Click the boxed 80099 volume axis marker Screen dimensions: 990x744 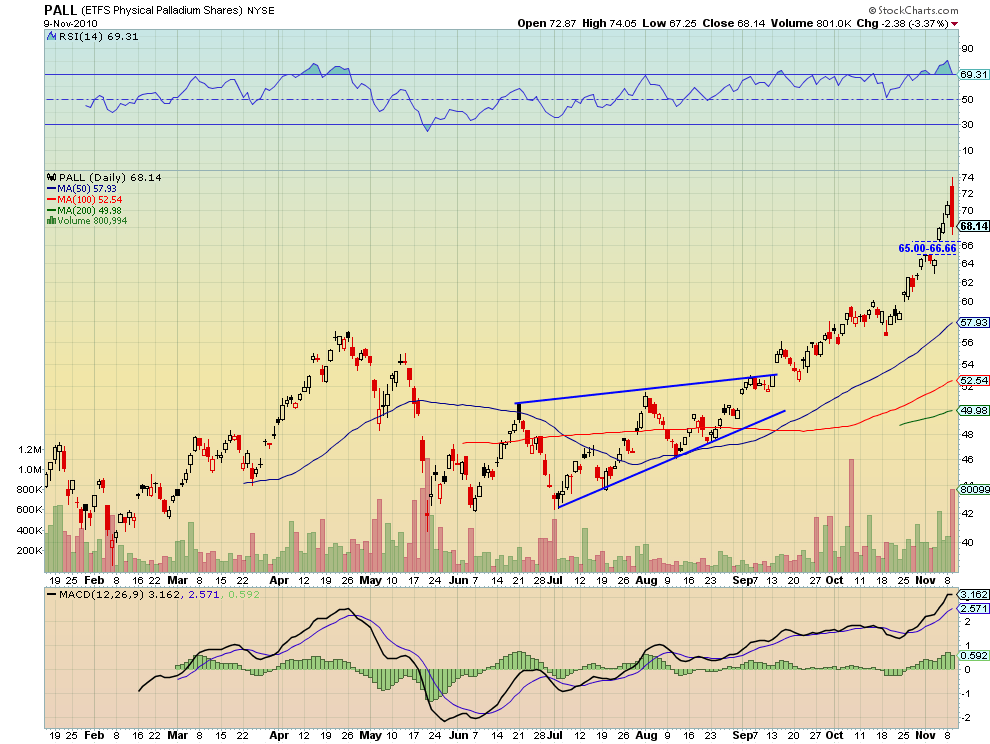(974, 489)
